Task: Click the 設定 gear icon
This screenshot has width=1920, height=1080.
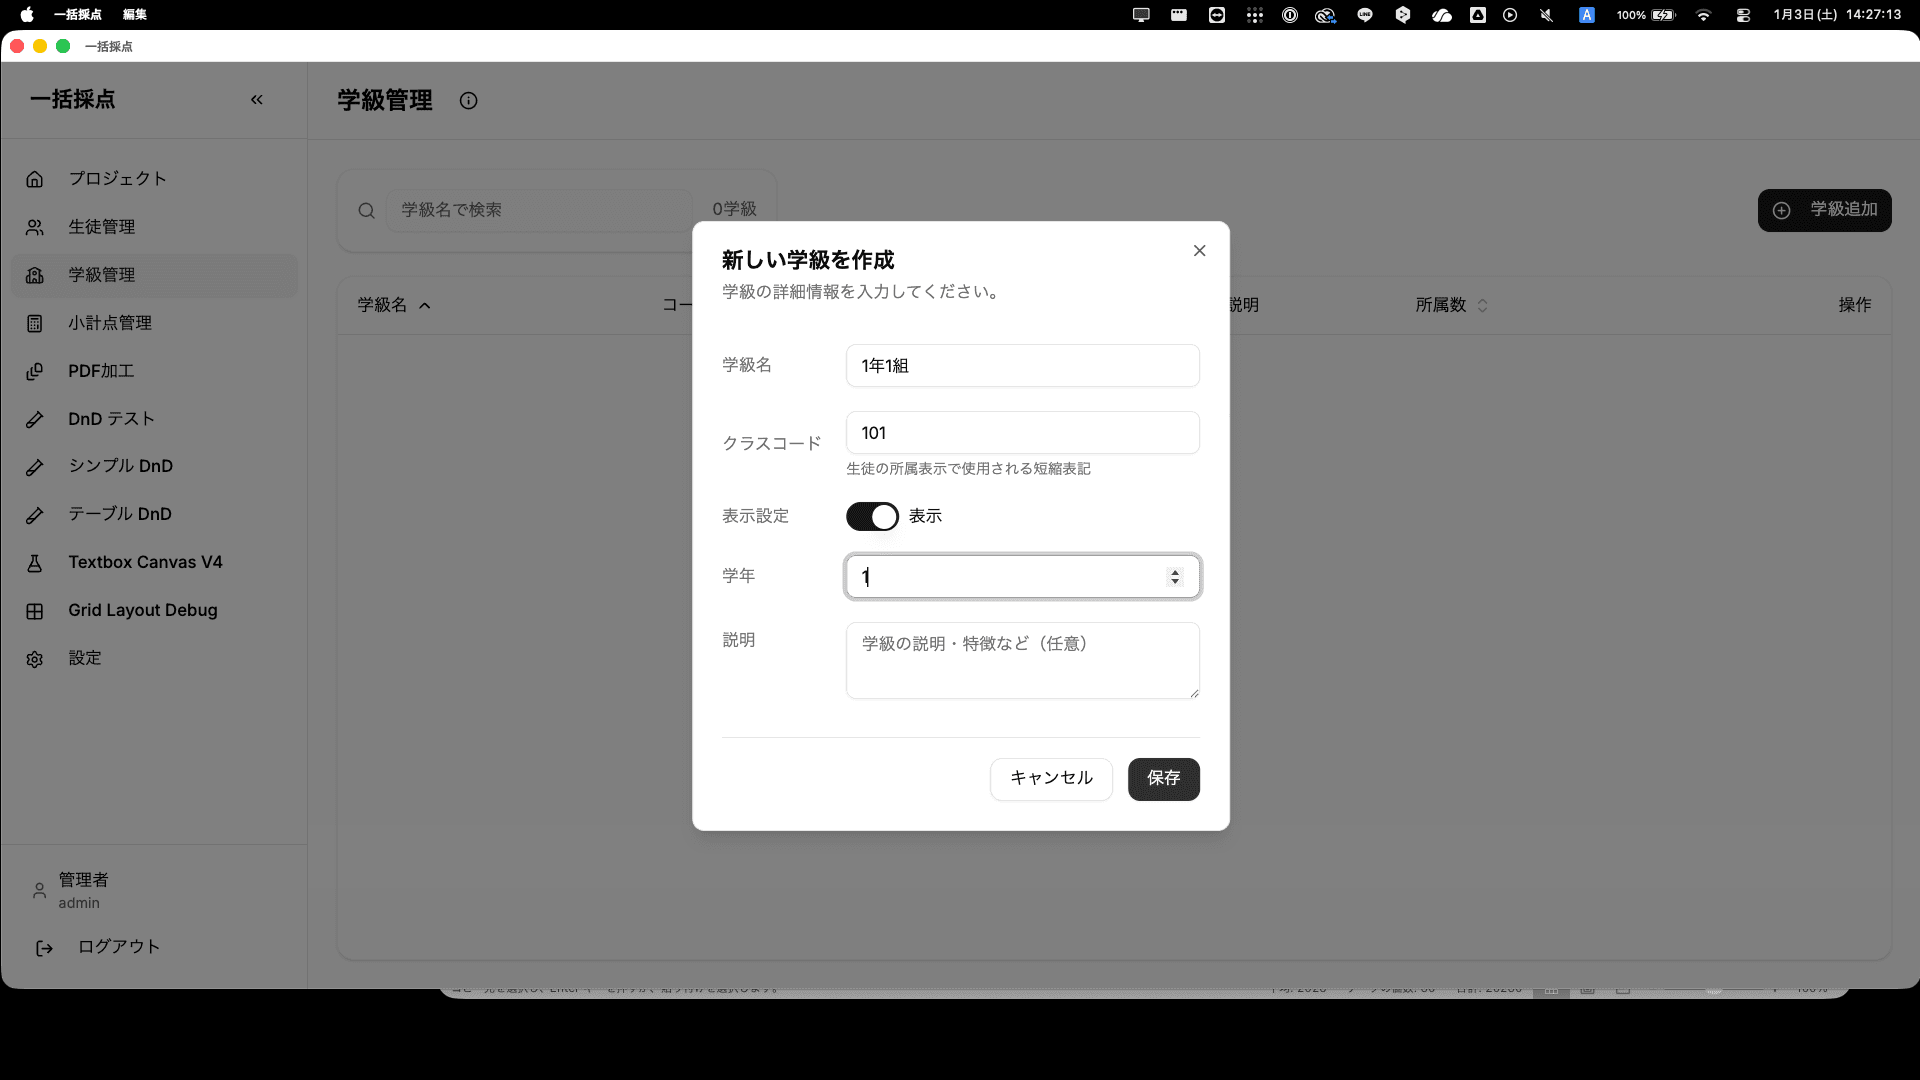Action: (34, 658)
